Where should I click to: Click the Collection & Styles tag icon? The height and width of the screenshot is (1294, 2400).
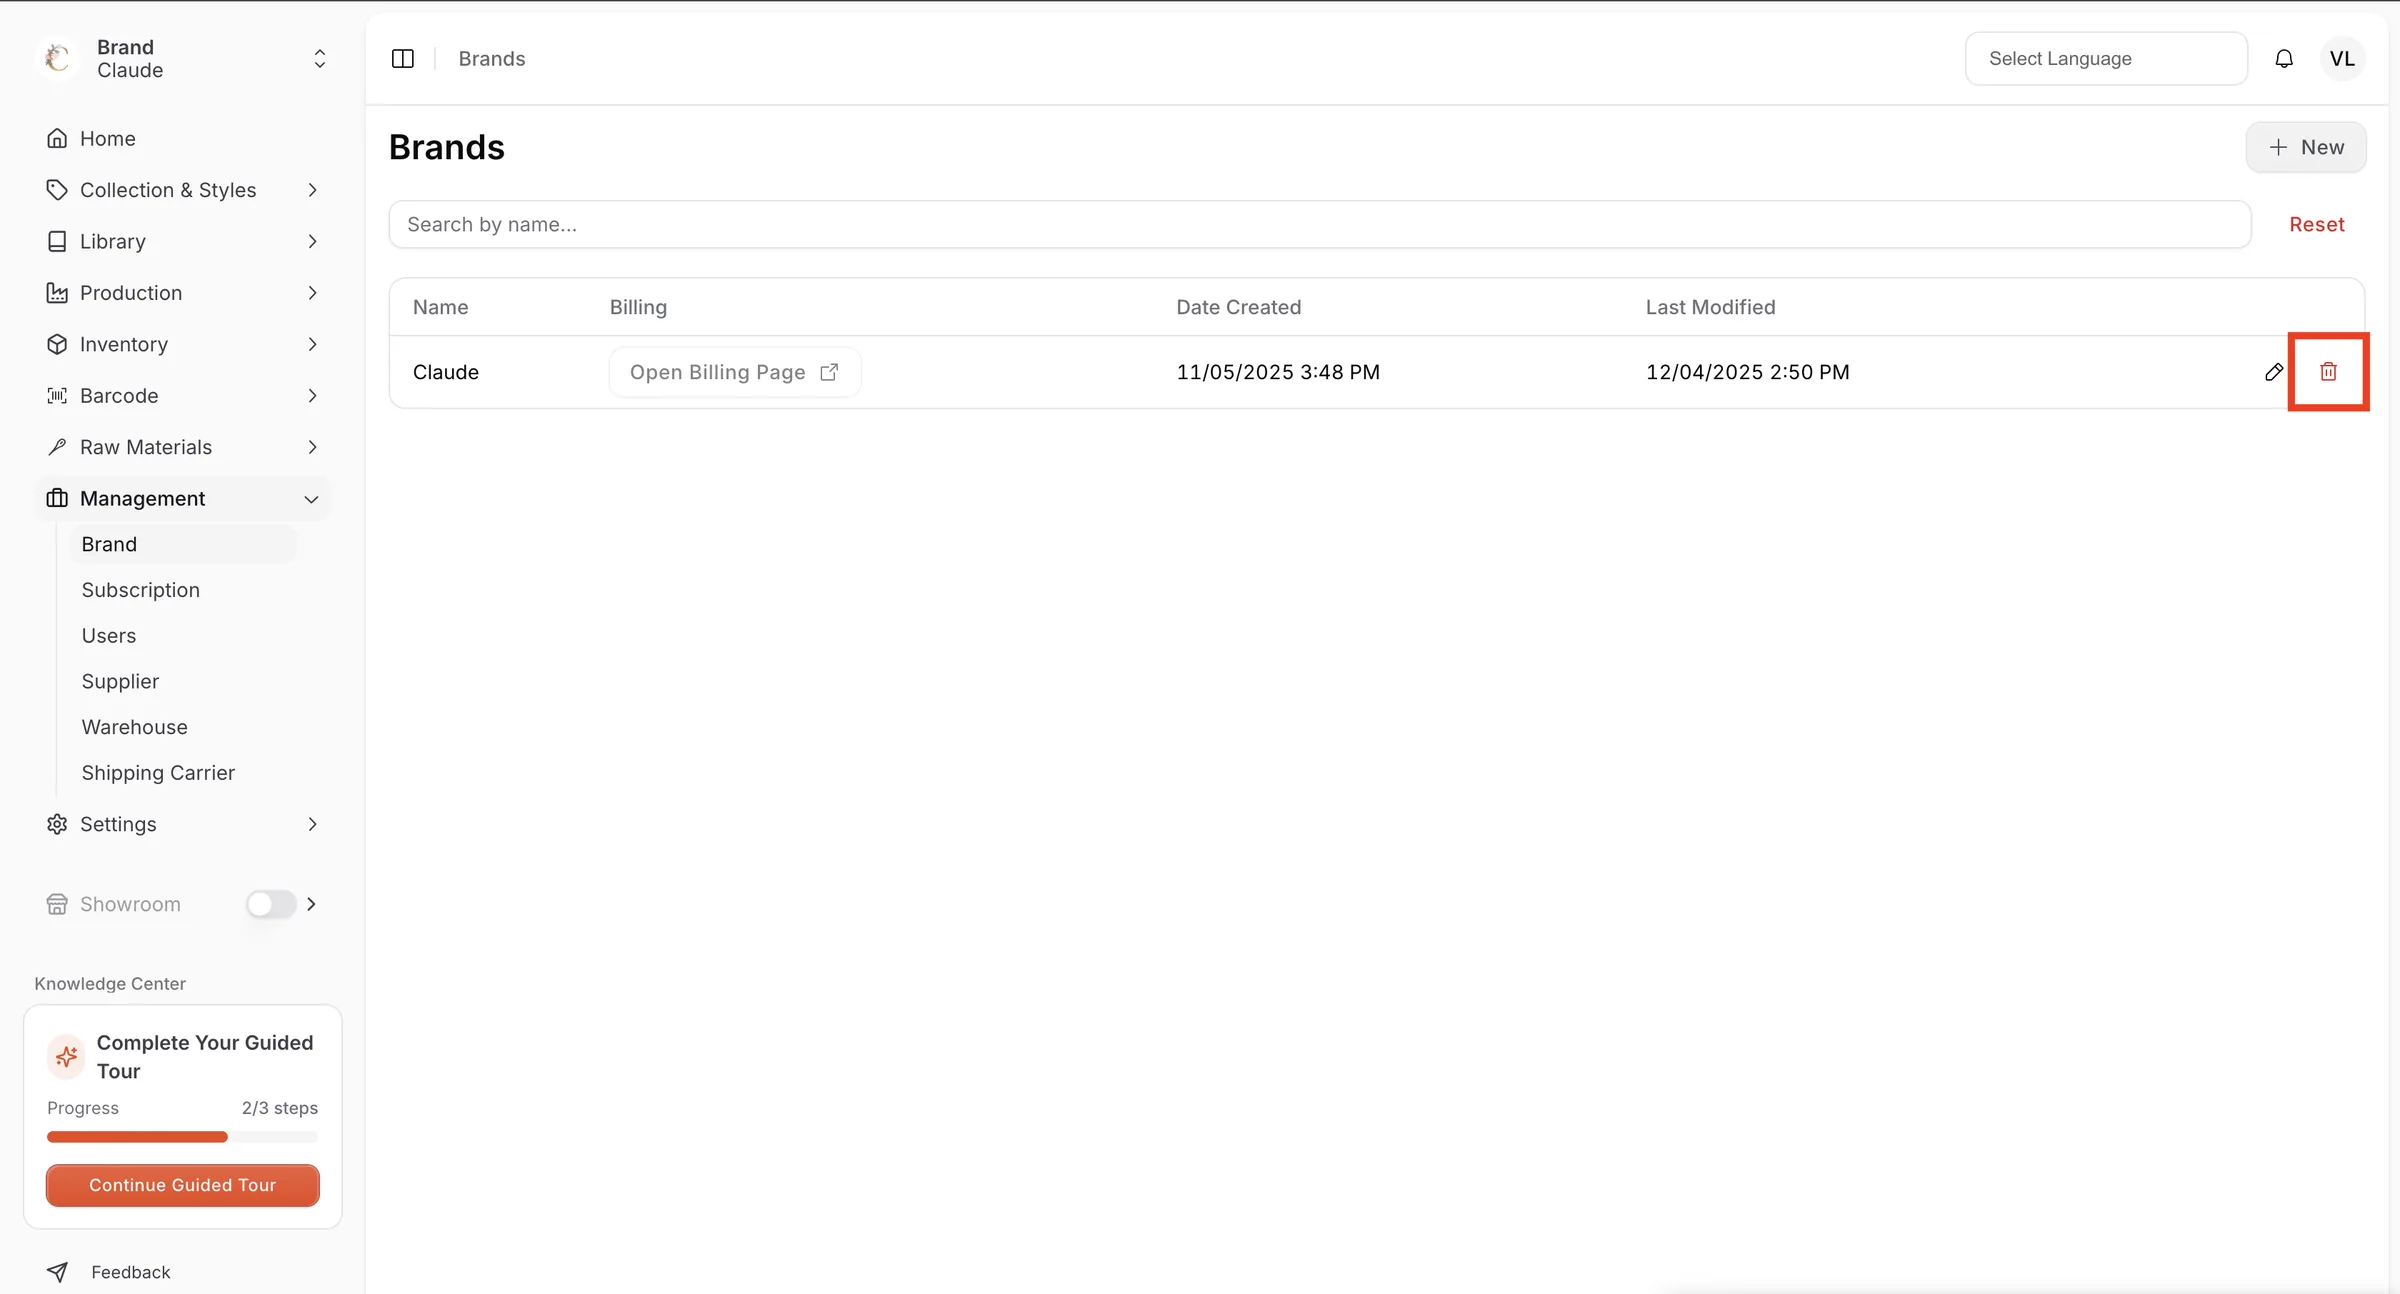(x=57, y=190)
